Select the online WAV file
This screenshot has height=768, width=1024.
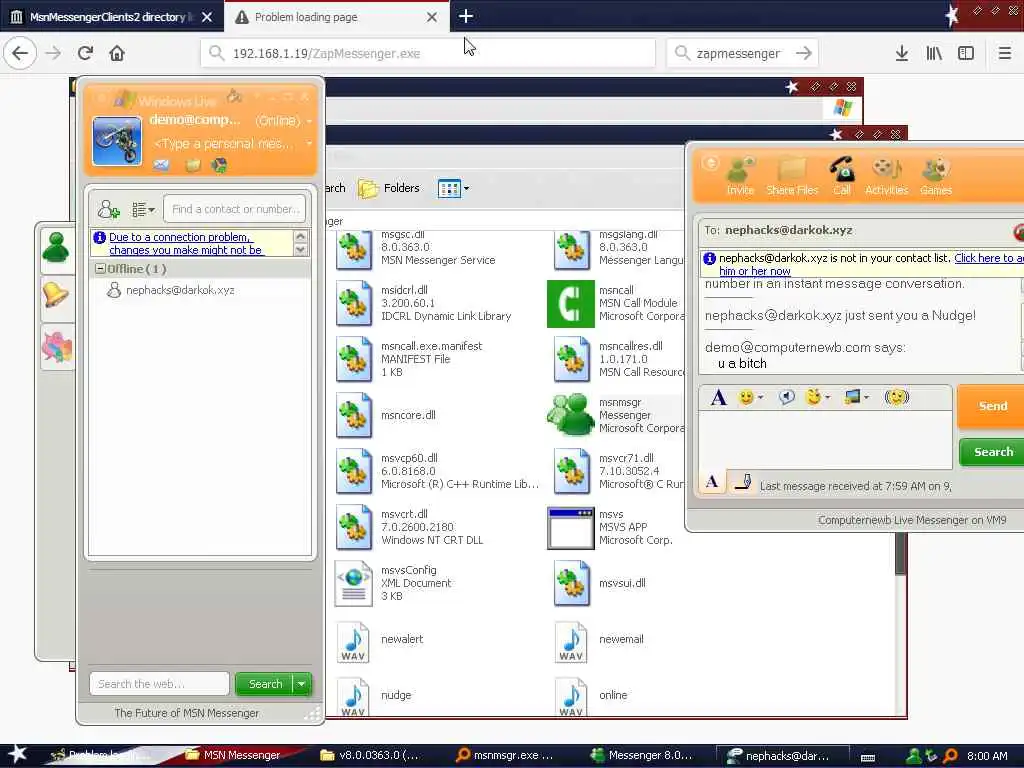(x=591, y=696)
